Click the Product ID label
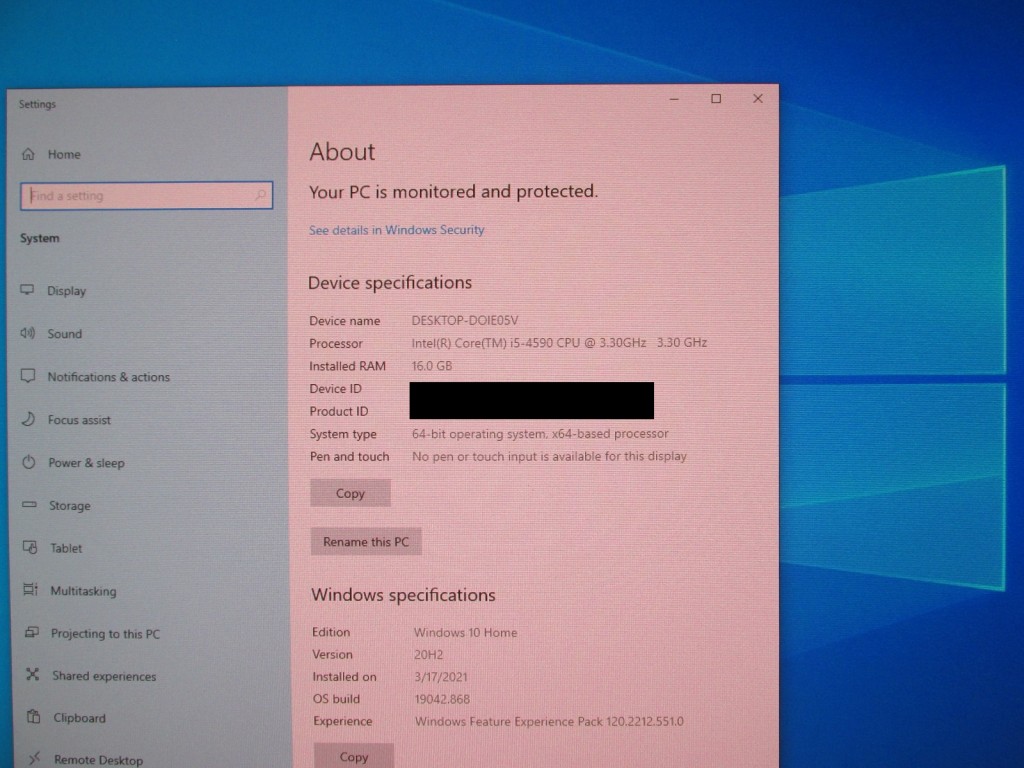Viewport: 1024px width, 768px height. (339, 411)
